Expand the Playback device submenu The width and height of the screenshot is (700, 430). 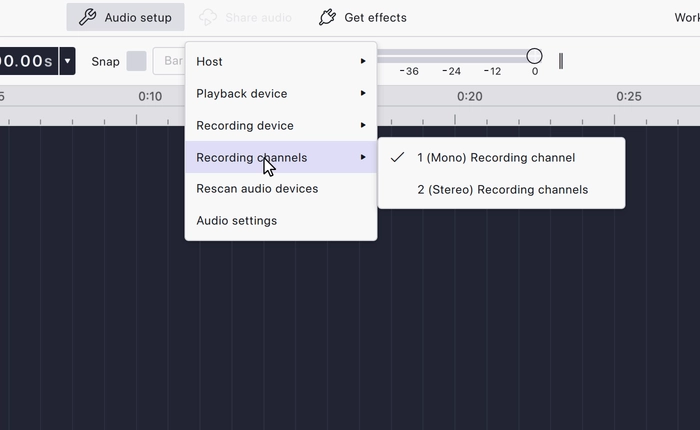(x=281, y=93)
